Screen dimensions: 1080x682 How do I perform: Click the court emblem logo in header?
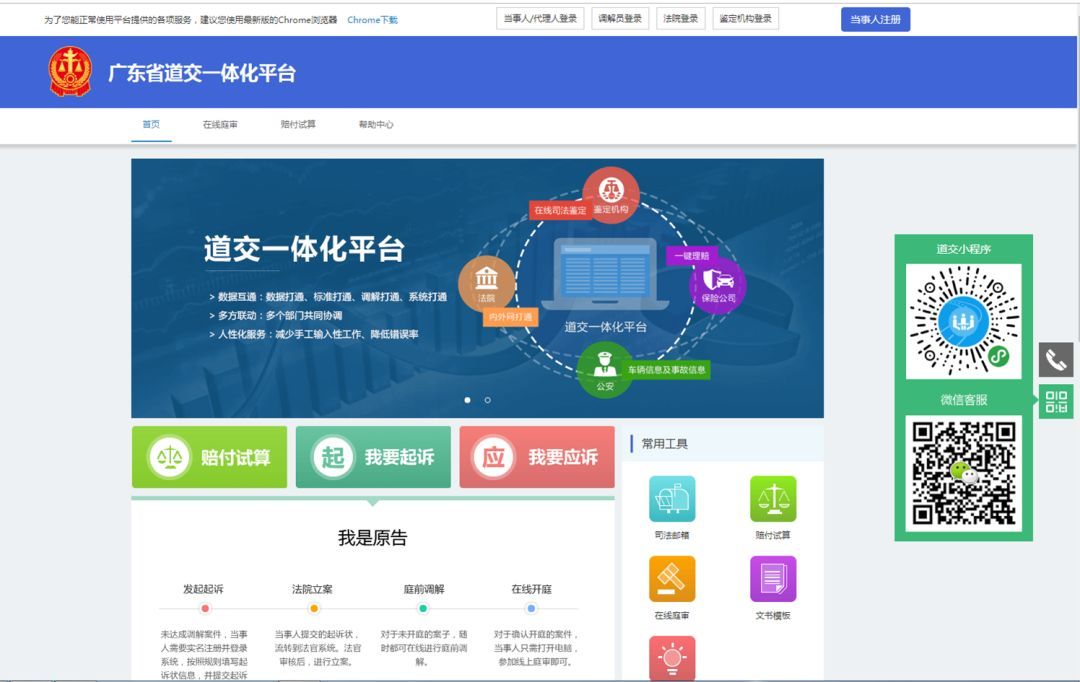(70, 72)
